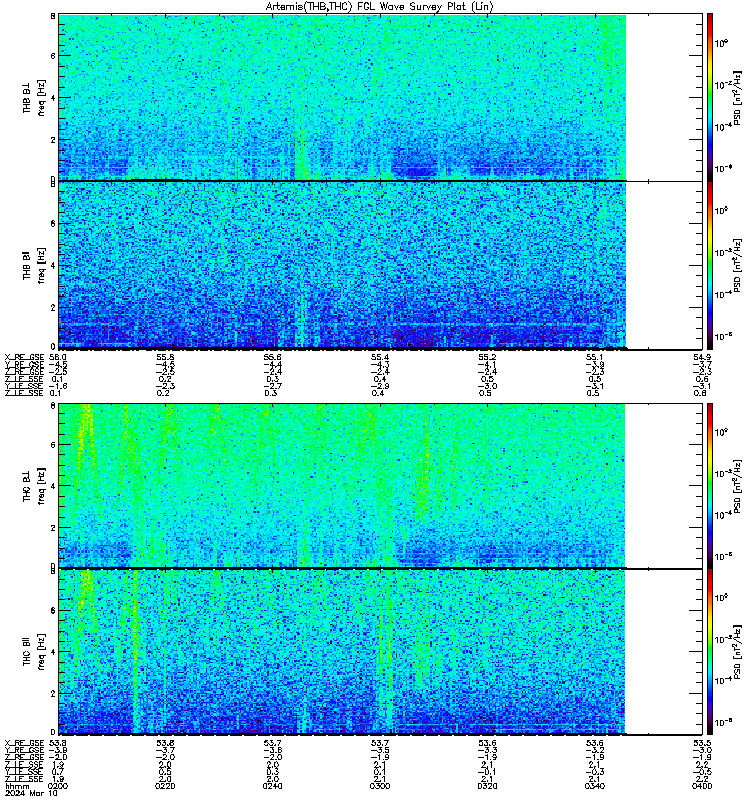Click the THB X_RE_GSE value '55.6'
The width and height of the screenshot is (750, 800).
tap(272, 358)
